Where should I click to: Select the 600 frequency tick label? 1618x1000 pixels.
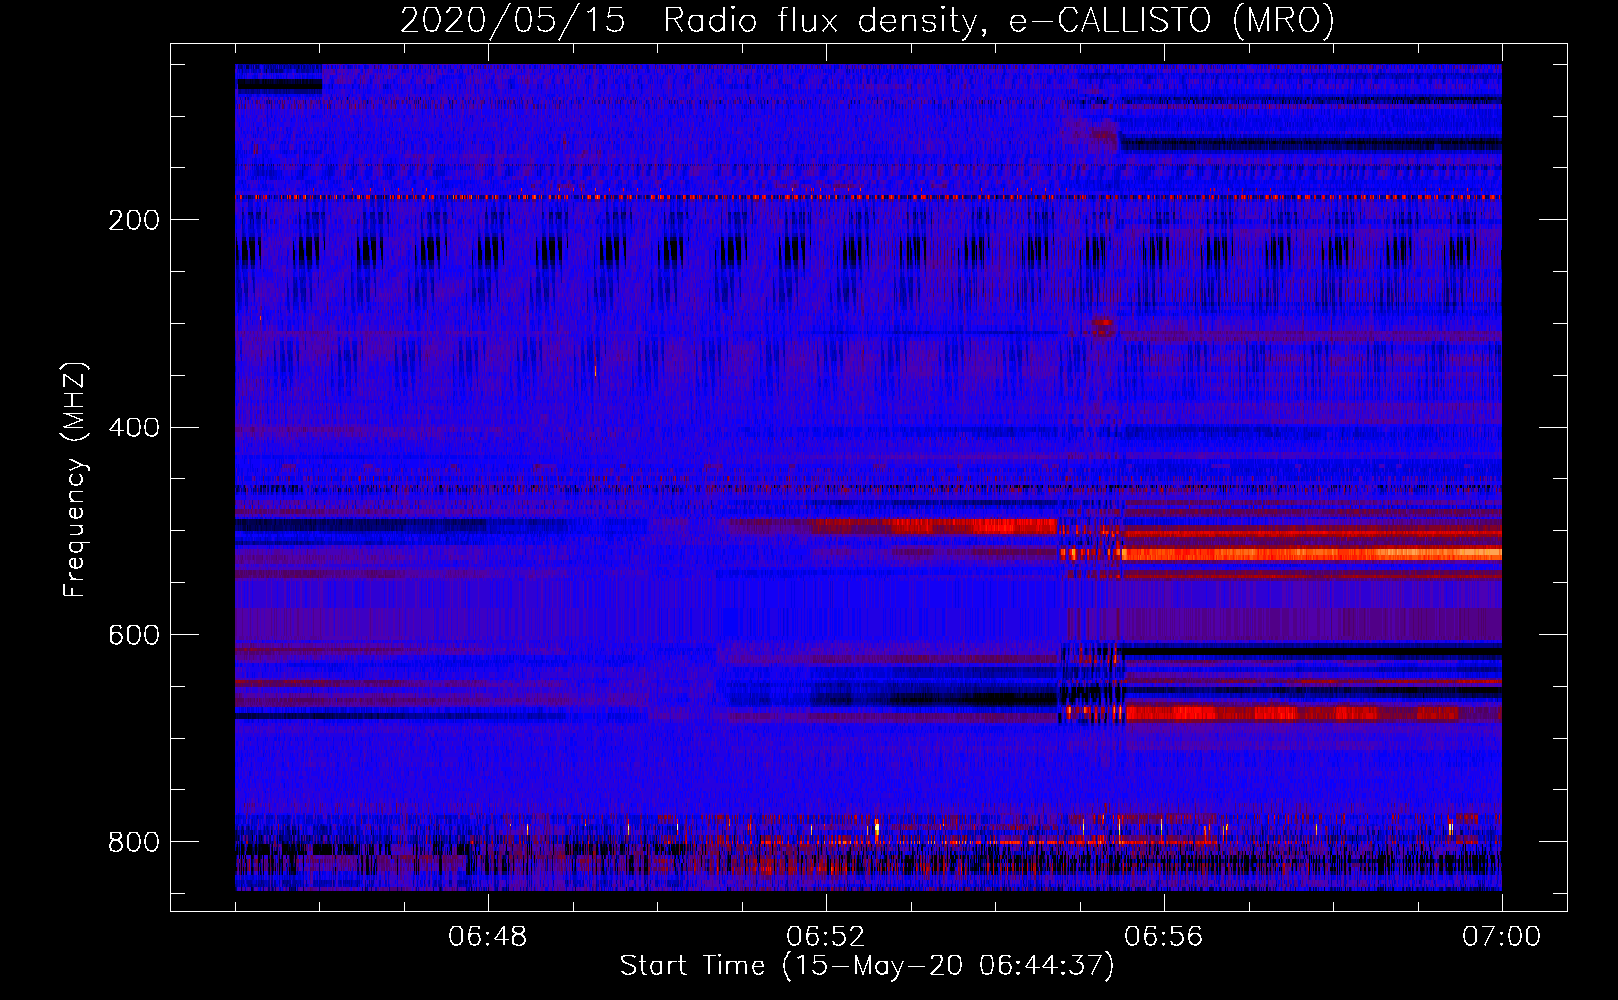(134, 636)
